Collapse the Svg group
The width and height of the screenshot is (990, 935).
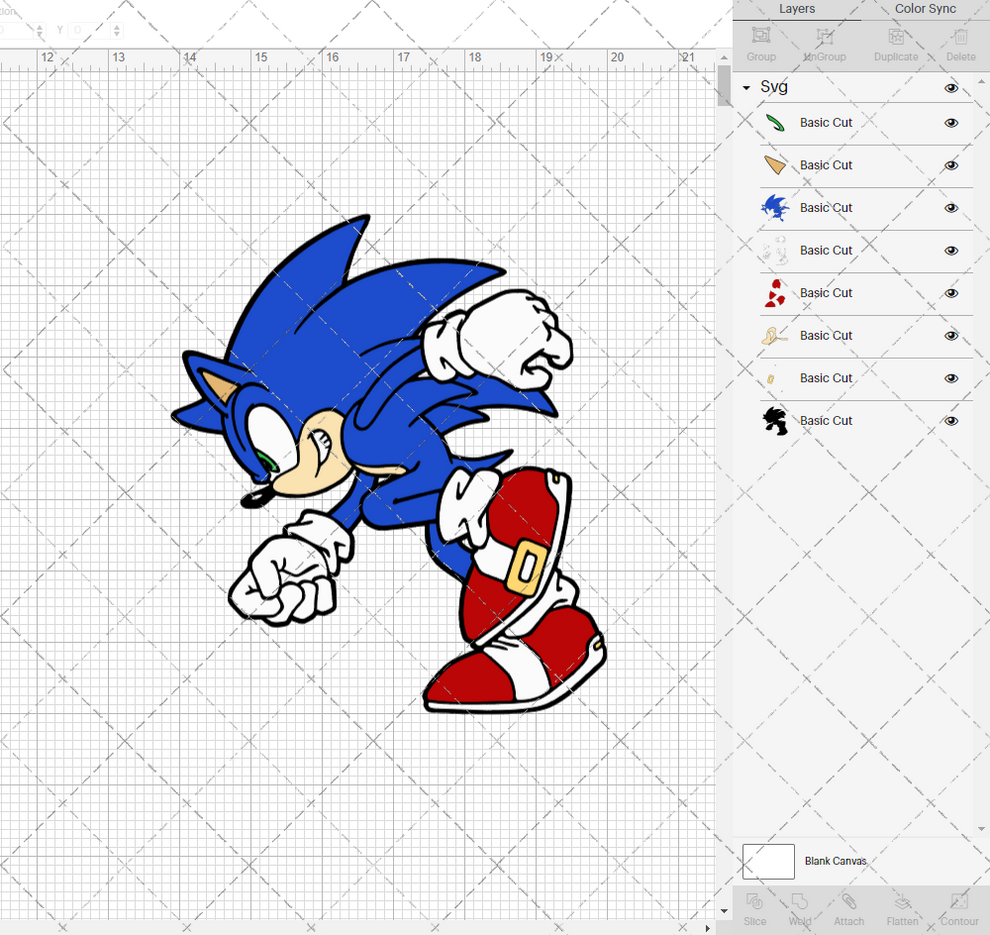pos(744,87)
